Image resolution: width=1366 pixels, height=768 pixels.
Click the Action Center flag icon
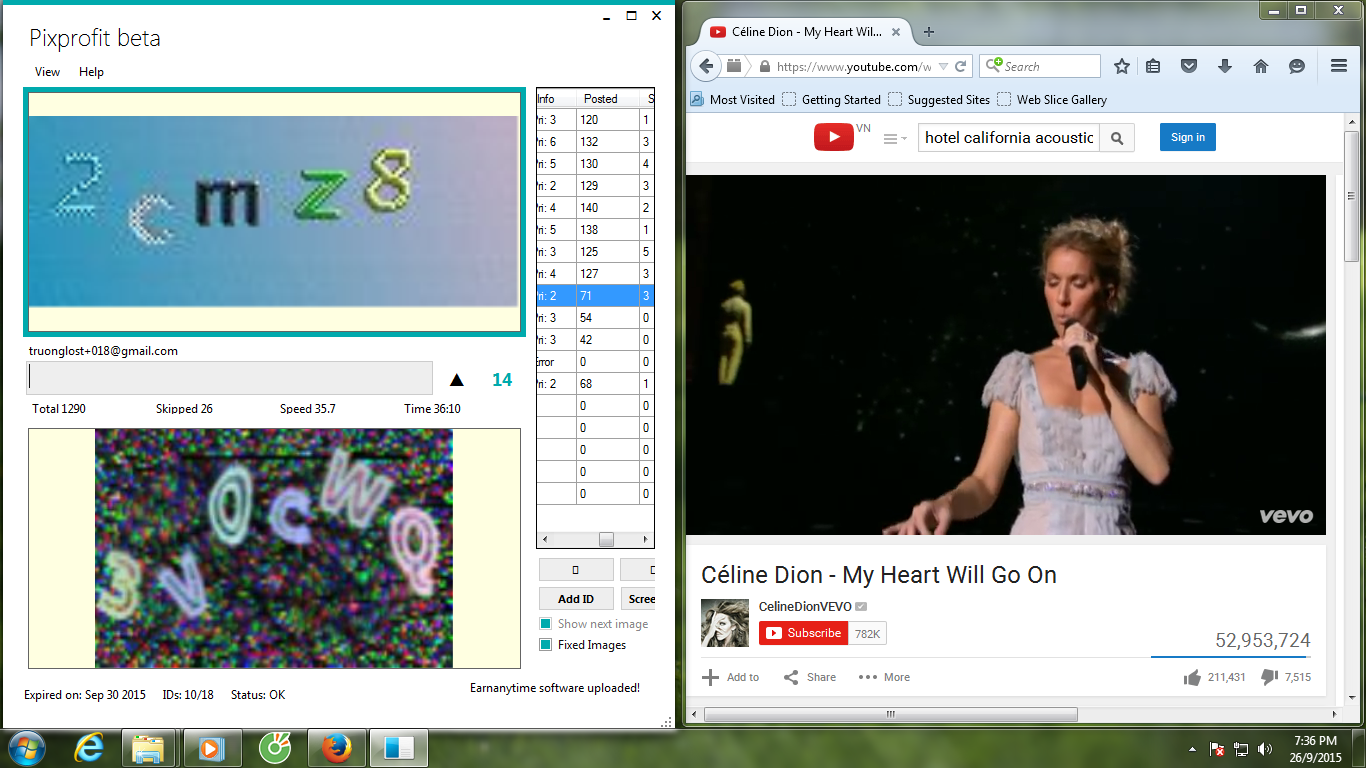point(1217,749)
